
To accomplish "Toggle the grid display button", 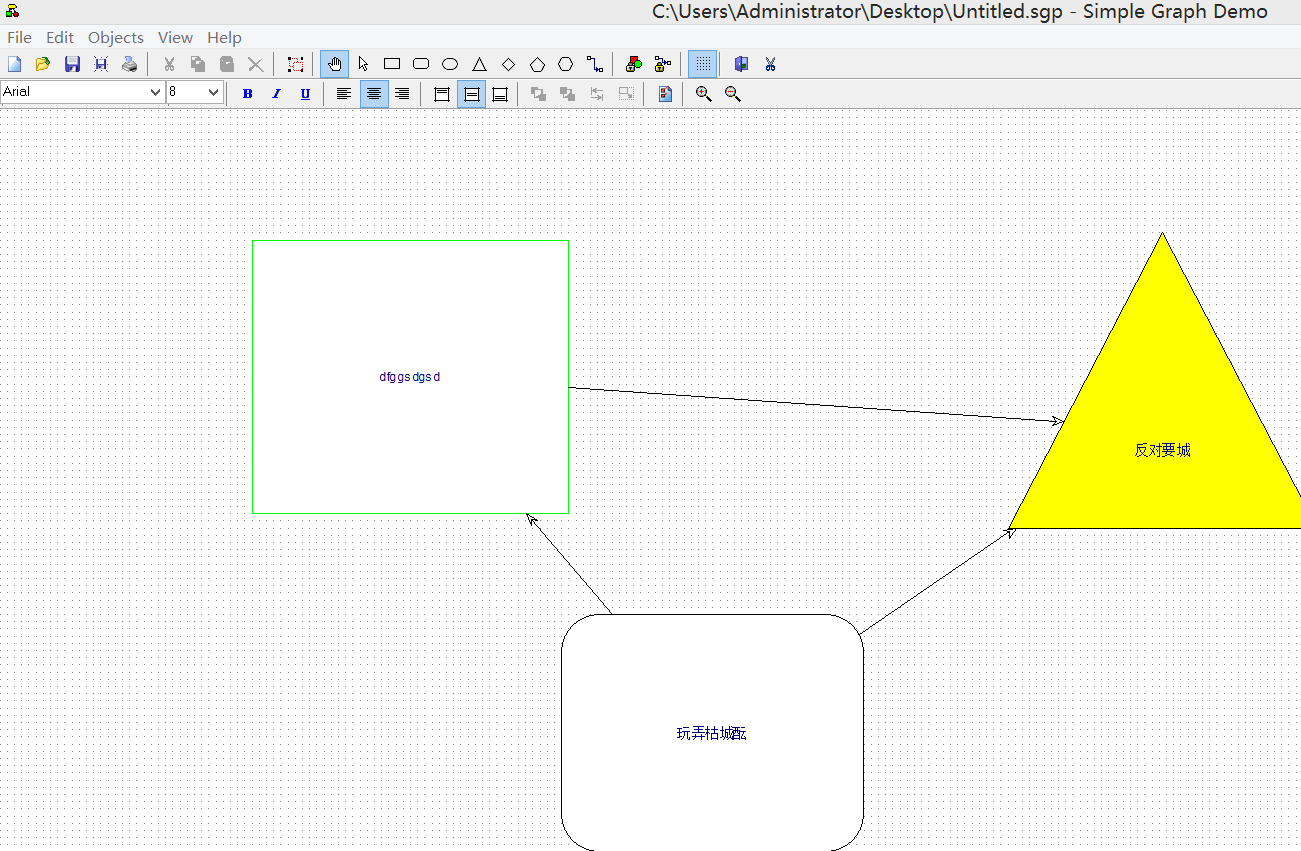I will (x=702, y=63).
